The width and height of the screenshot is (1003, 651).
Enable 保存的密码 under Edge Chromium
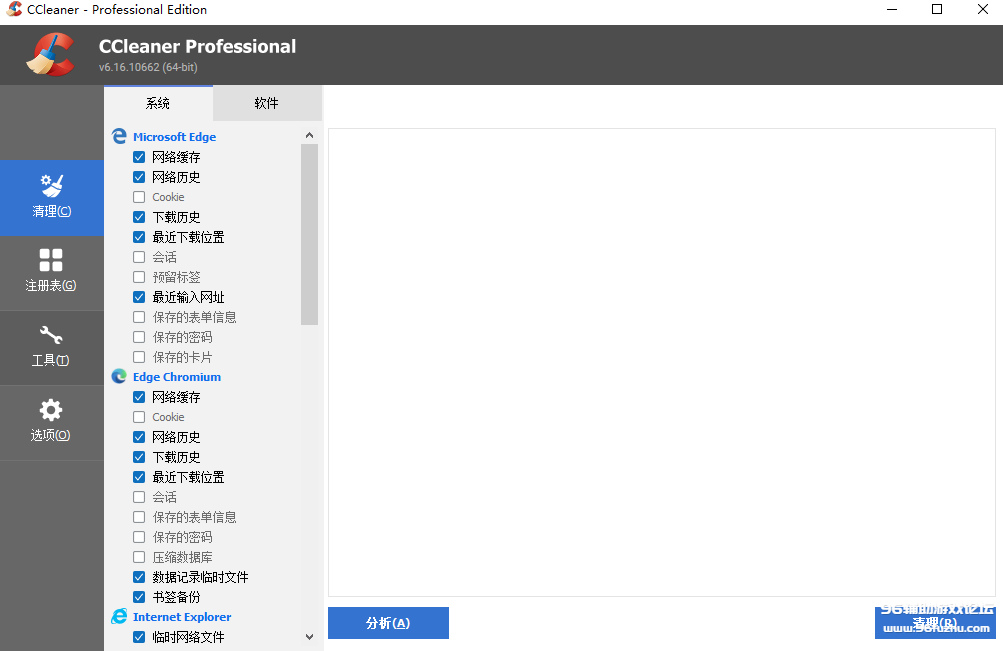click(139, 537)
